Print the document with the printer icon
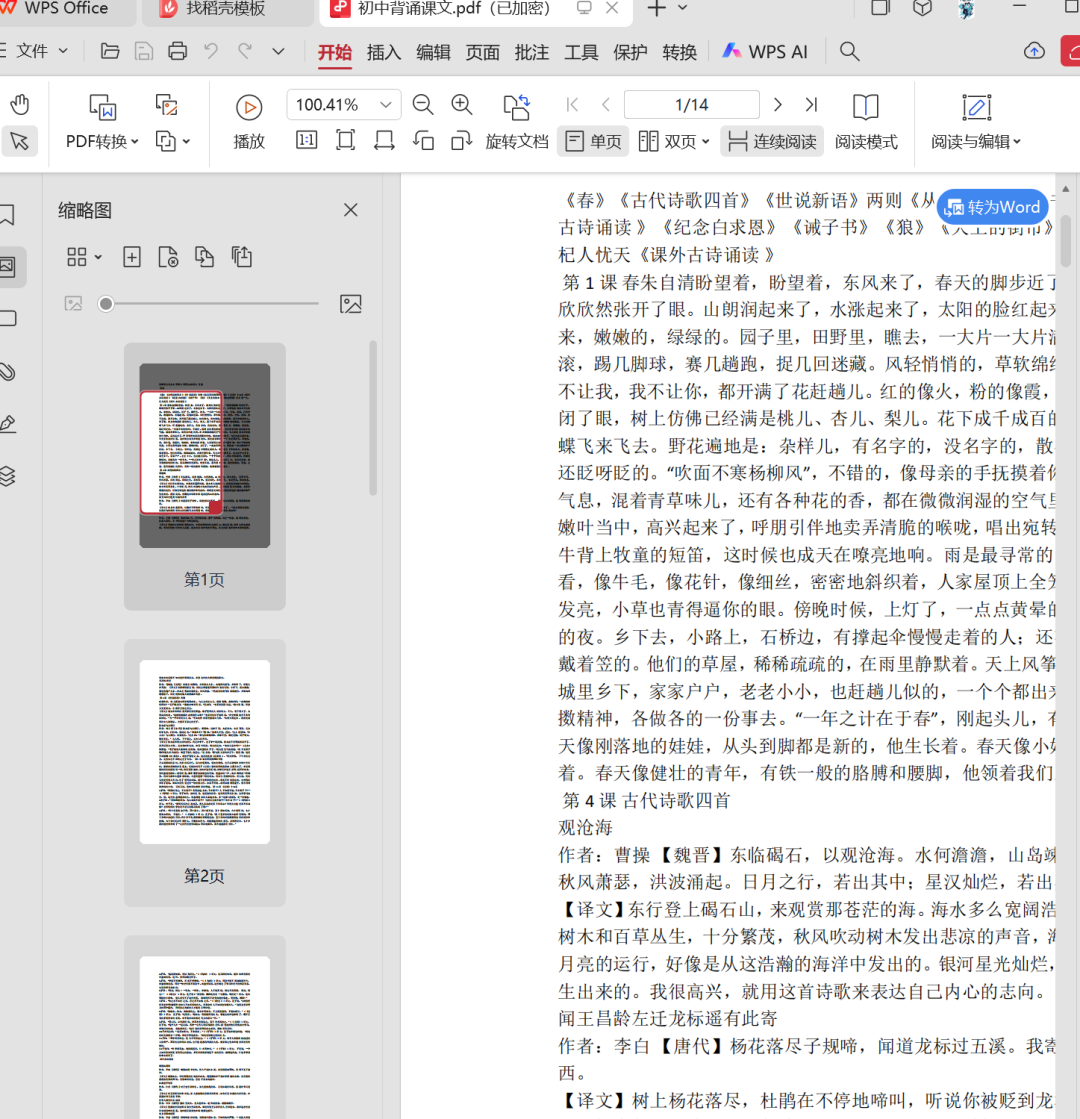 (x=177, y=51)
